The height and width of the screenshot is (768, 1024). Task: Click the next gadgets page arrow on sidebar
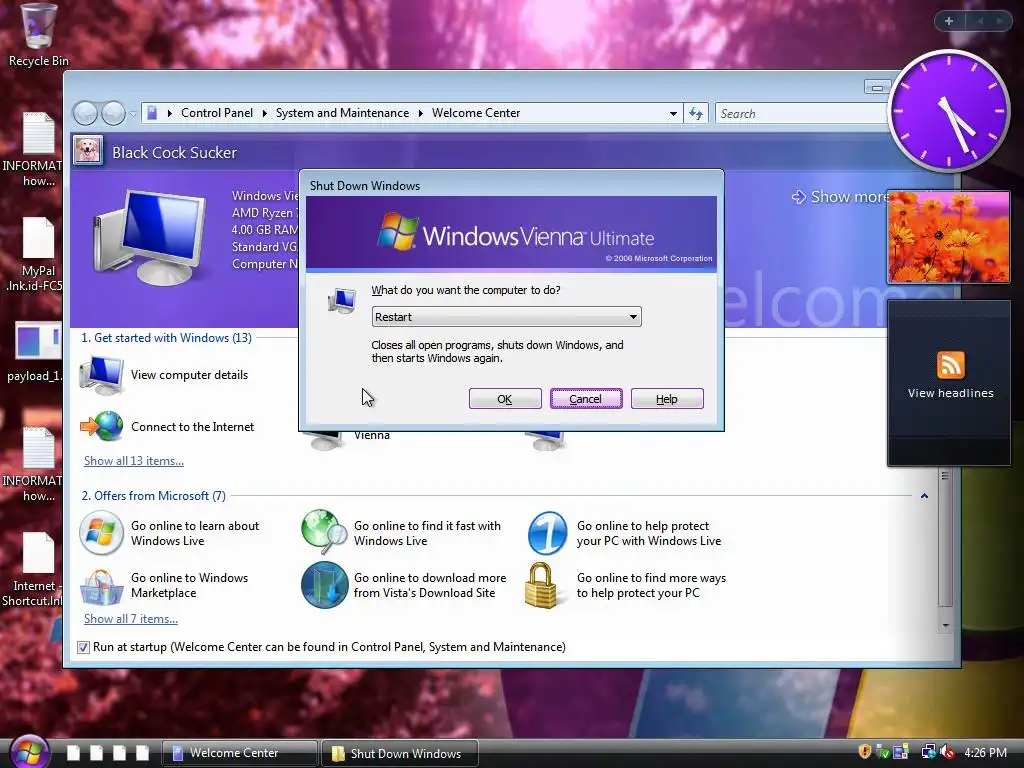(x=999, y=21)
